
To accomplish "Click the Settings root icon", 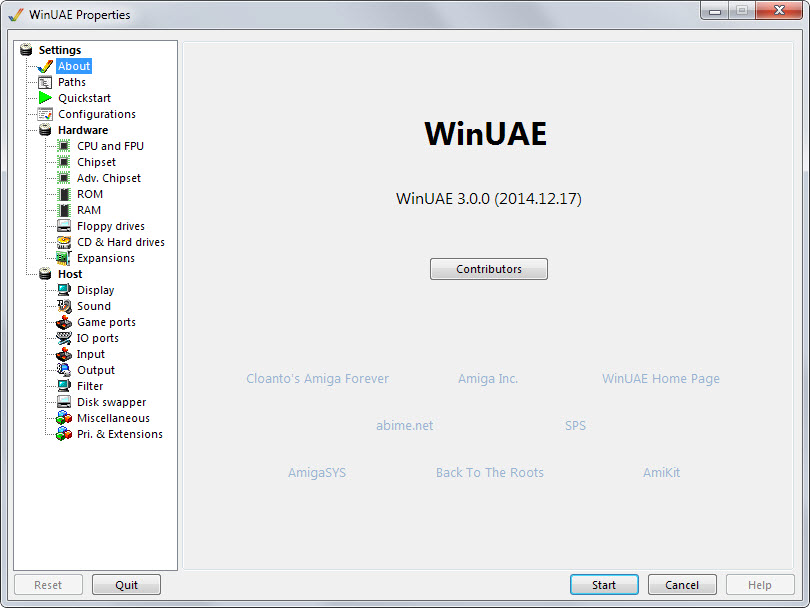I will tap(26, 50).
